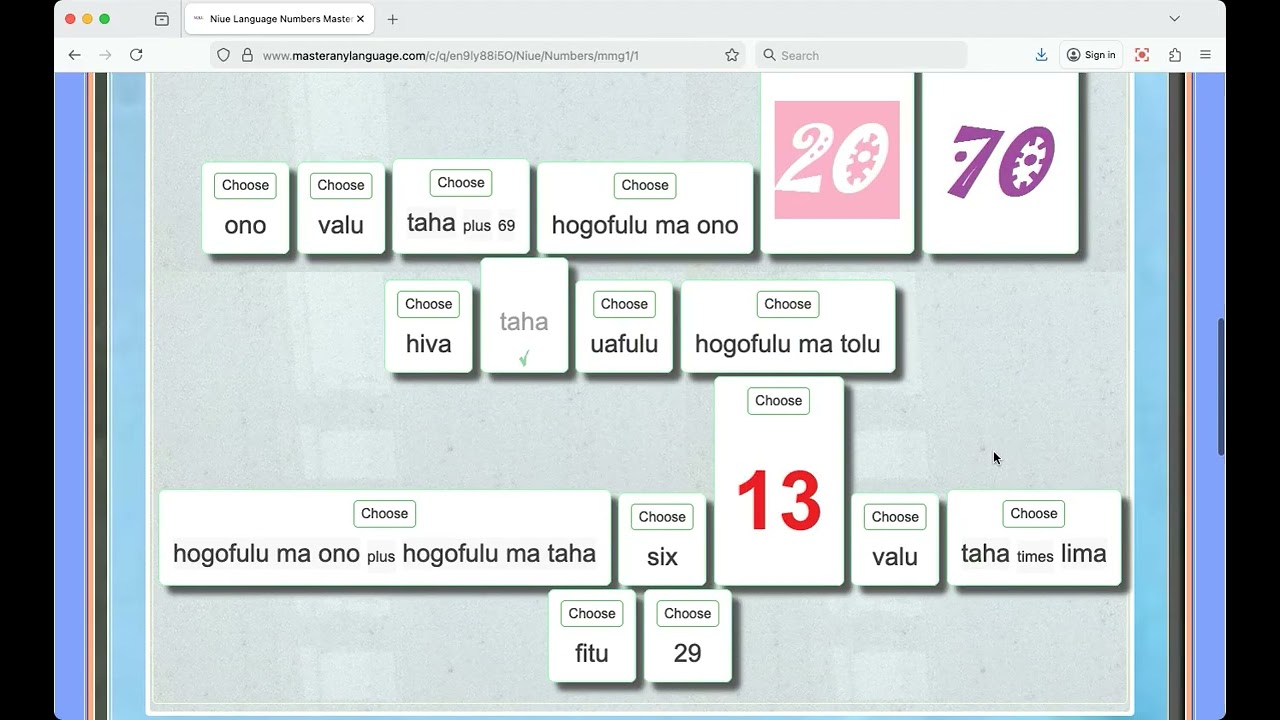The height and width of the screenshot is (720, 1280).
Task: Choose the 'taha plus 69' card
Action: (461, 182)
